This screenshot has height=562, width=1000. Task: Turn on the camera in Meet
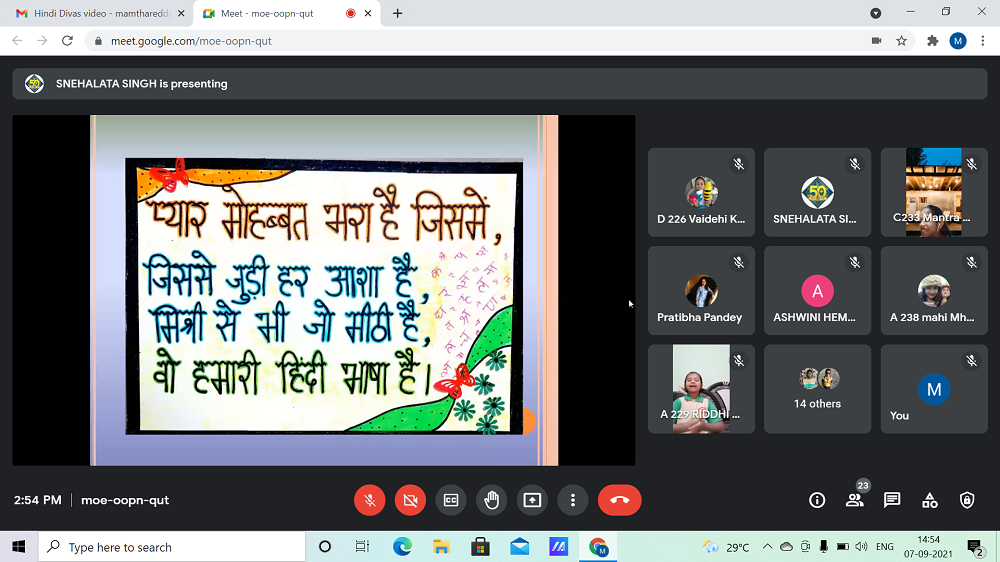(410, 500)
